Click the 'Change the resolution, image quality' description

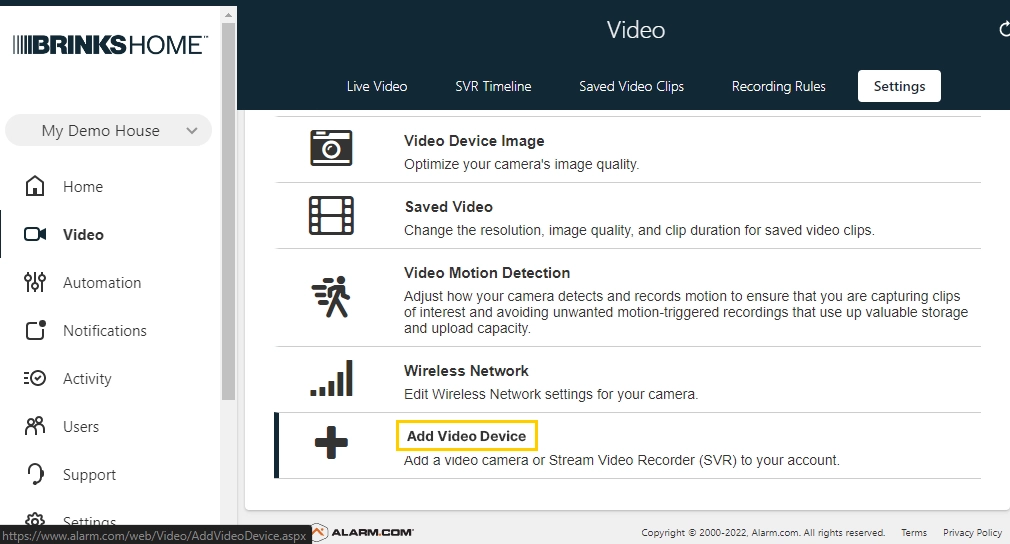click(x=639, y=230)
